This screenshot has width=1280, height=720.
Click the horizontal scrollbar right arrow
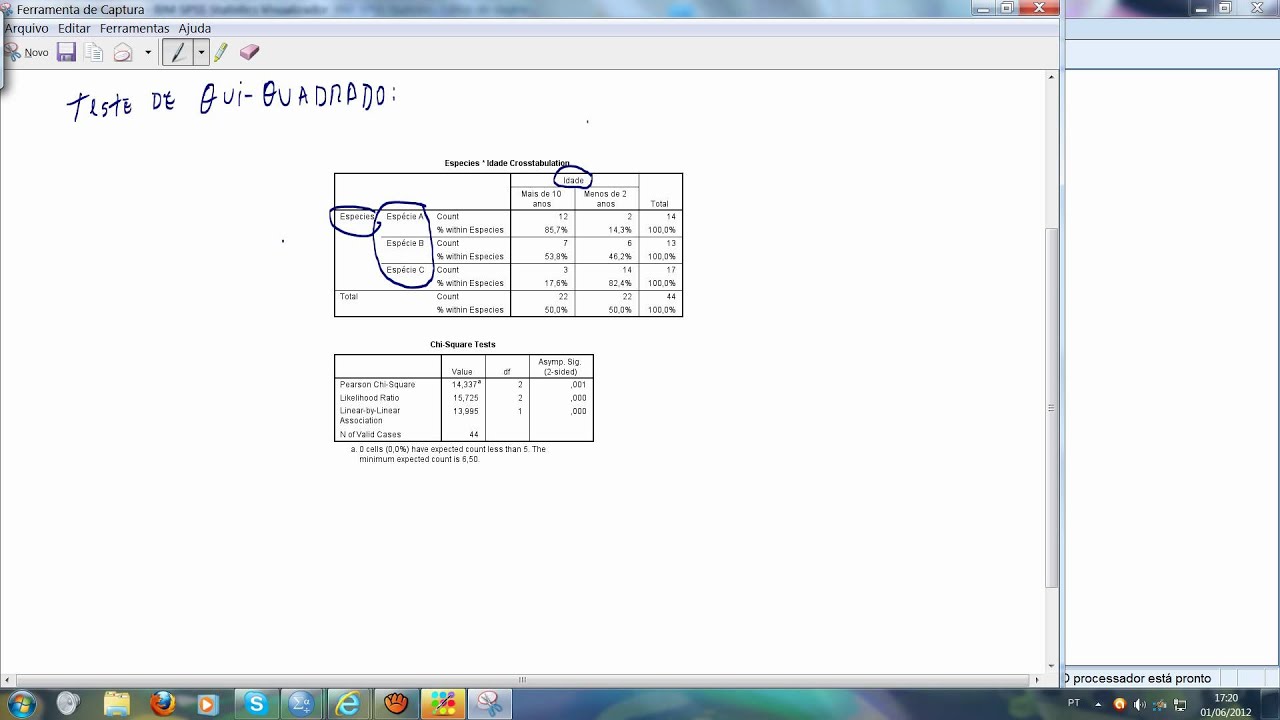[x=1036, y=680]
